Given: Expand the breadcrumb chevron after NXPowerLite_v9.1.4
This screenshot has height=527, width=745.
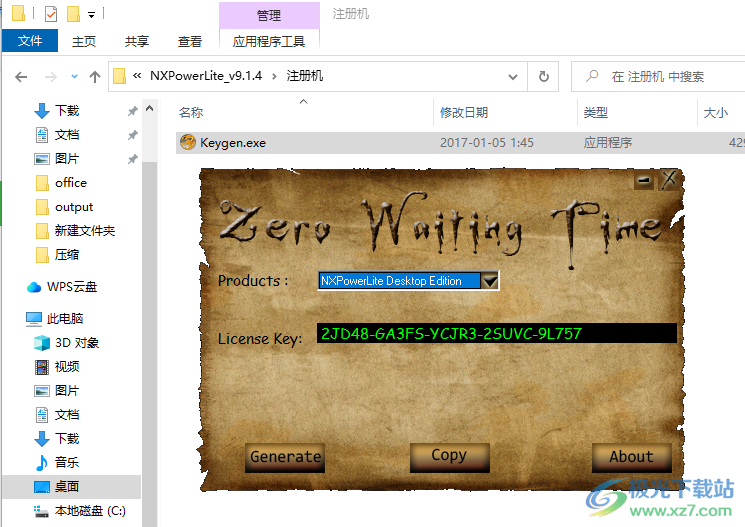Looking at the screenshot, I should coord(274,77).
